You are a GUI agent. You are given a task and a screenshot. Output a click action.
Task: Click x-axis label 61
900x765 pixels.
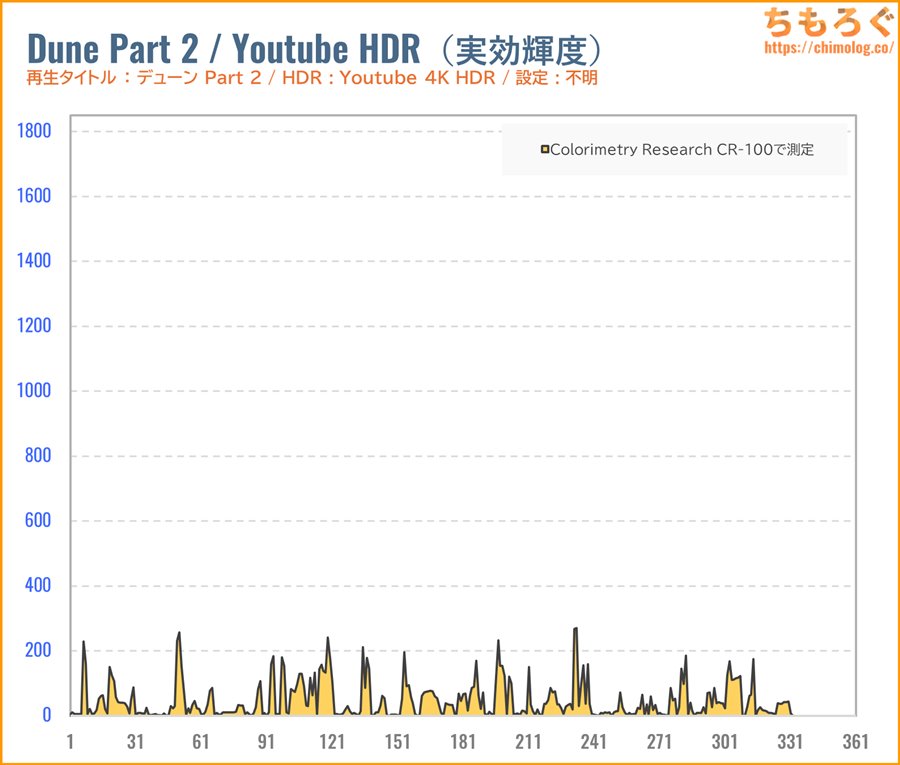201,741
